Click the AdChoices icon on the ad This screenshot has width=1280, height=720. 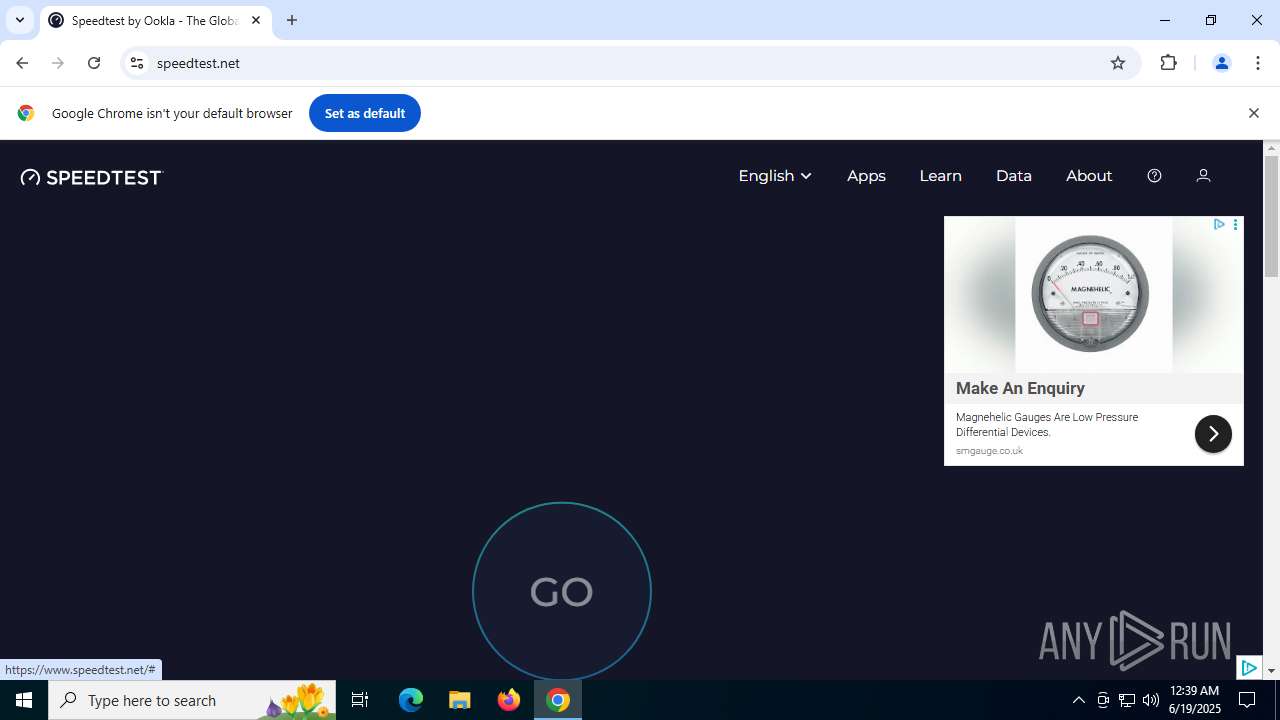(x=1219, y=224)
